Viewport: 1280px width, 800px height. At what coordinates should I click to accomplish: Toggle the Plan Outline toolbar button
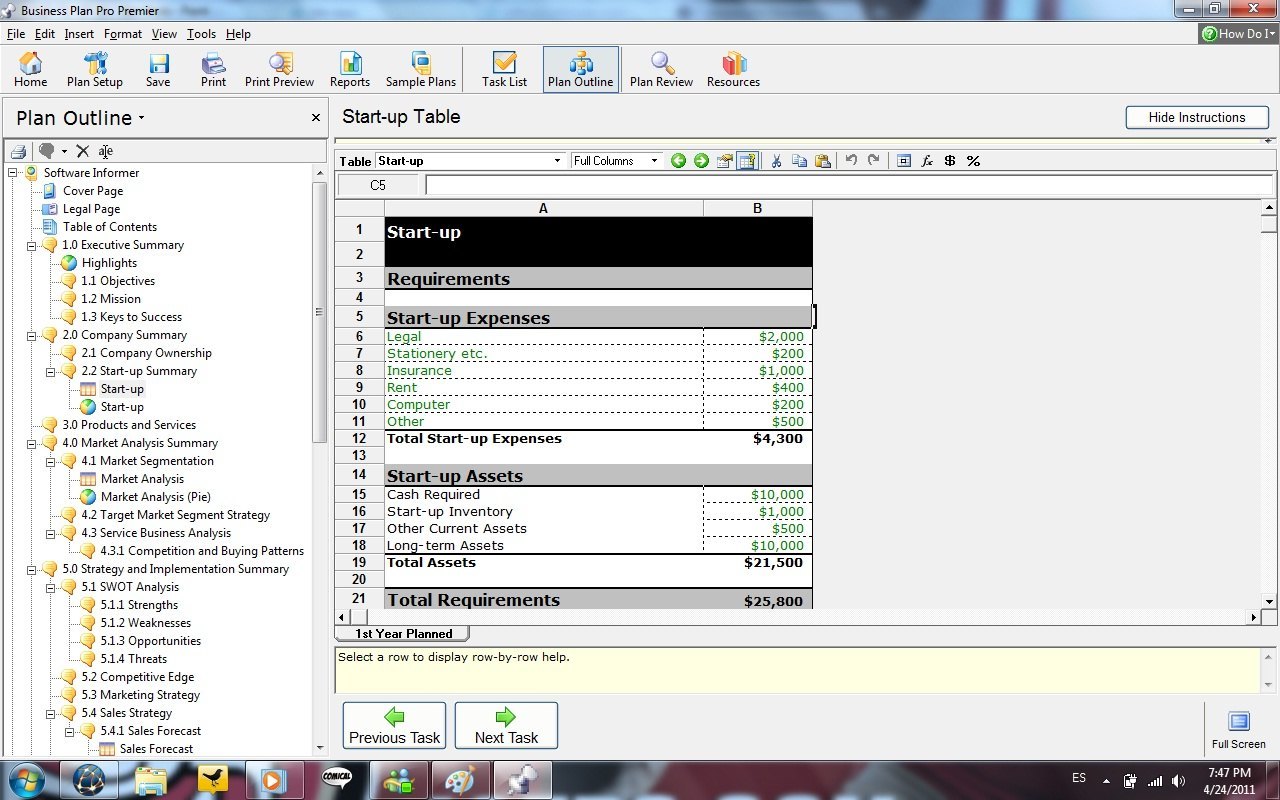(581, 70)
